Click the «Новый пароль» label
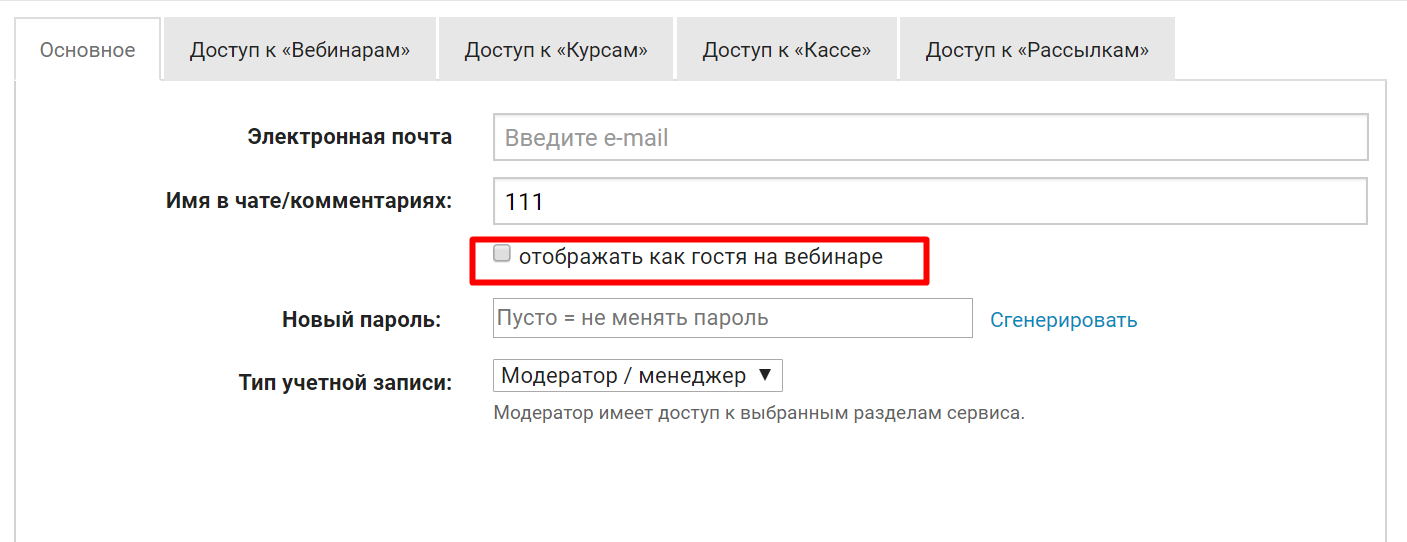The image size is (1407, 542). 361,320
